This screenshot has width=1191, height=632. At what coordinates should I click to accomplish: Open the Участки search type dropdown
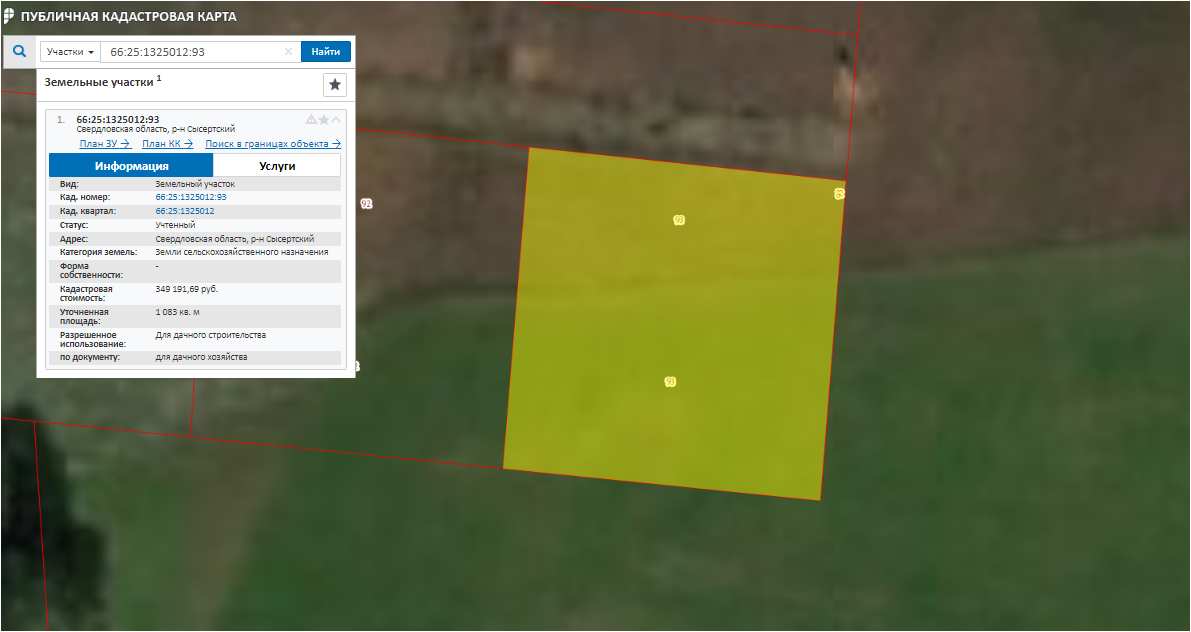70,52
